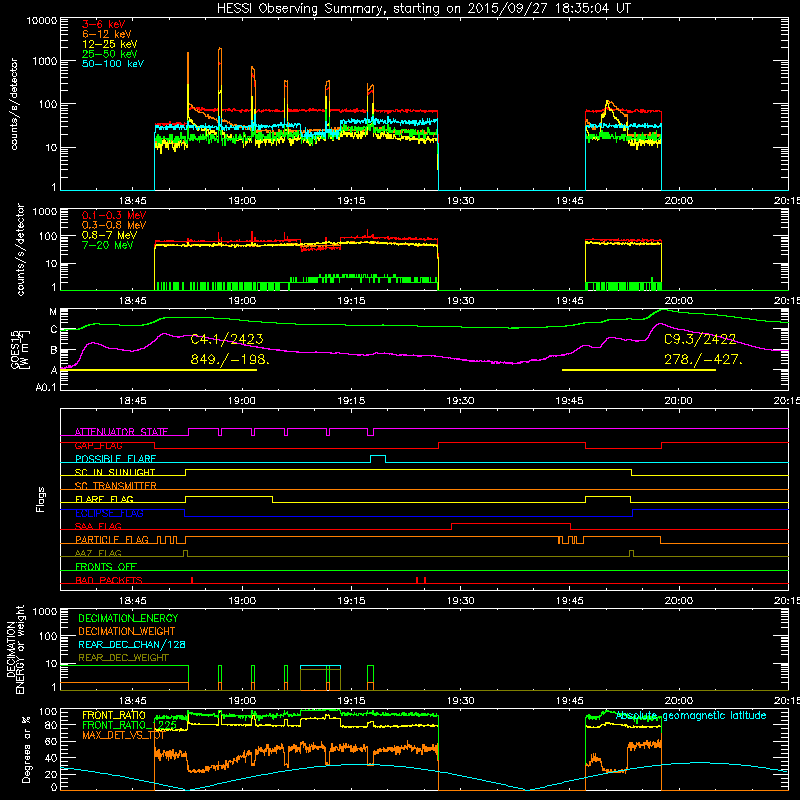800x800 pixels.
Task: Select the Degrees or % axis title
Action: pos(27,749)
